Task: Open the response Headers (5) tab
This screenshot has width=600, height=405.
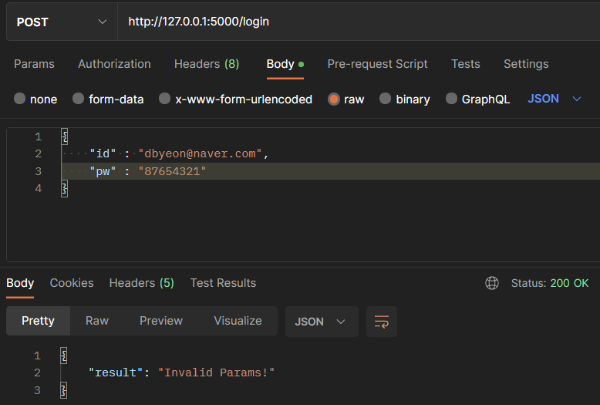Action: tap(142, 283)
